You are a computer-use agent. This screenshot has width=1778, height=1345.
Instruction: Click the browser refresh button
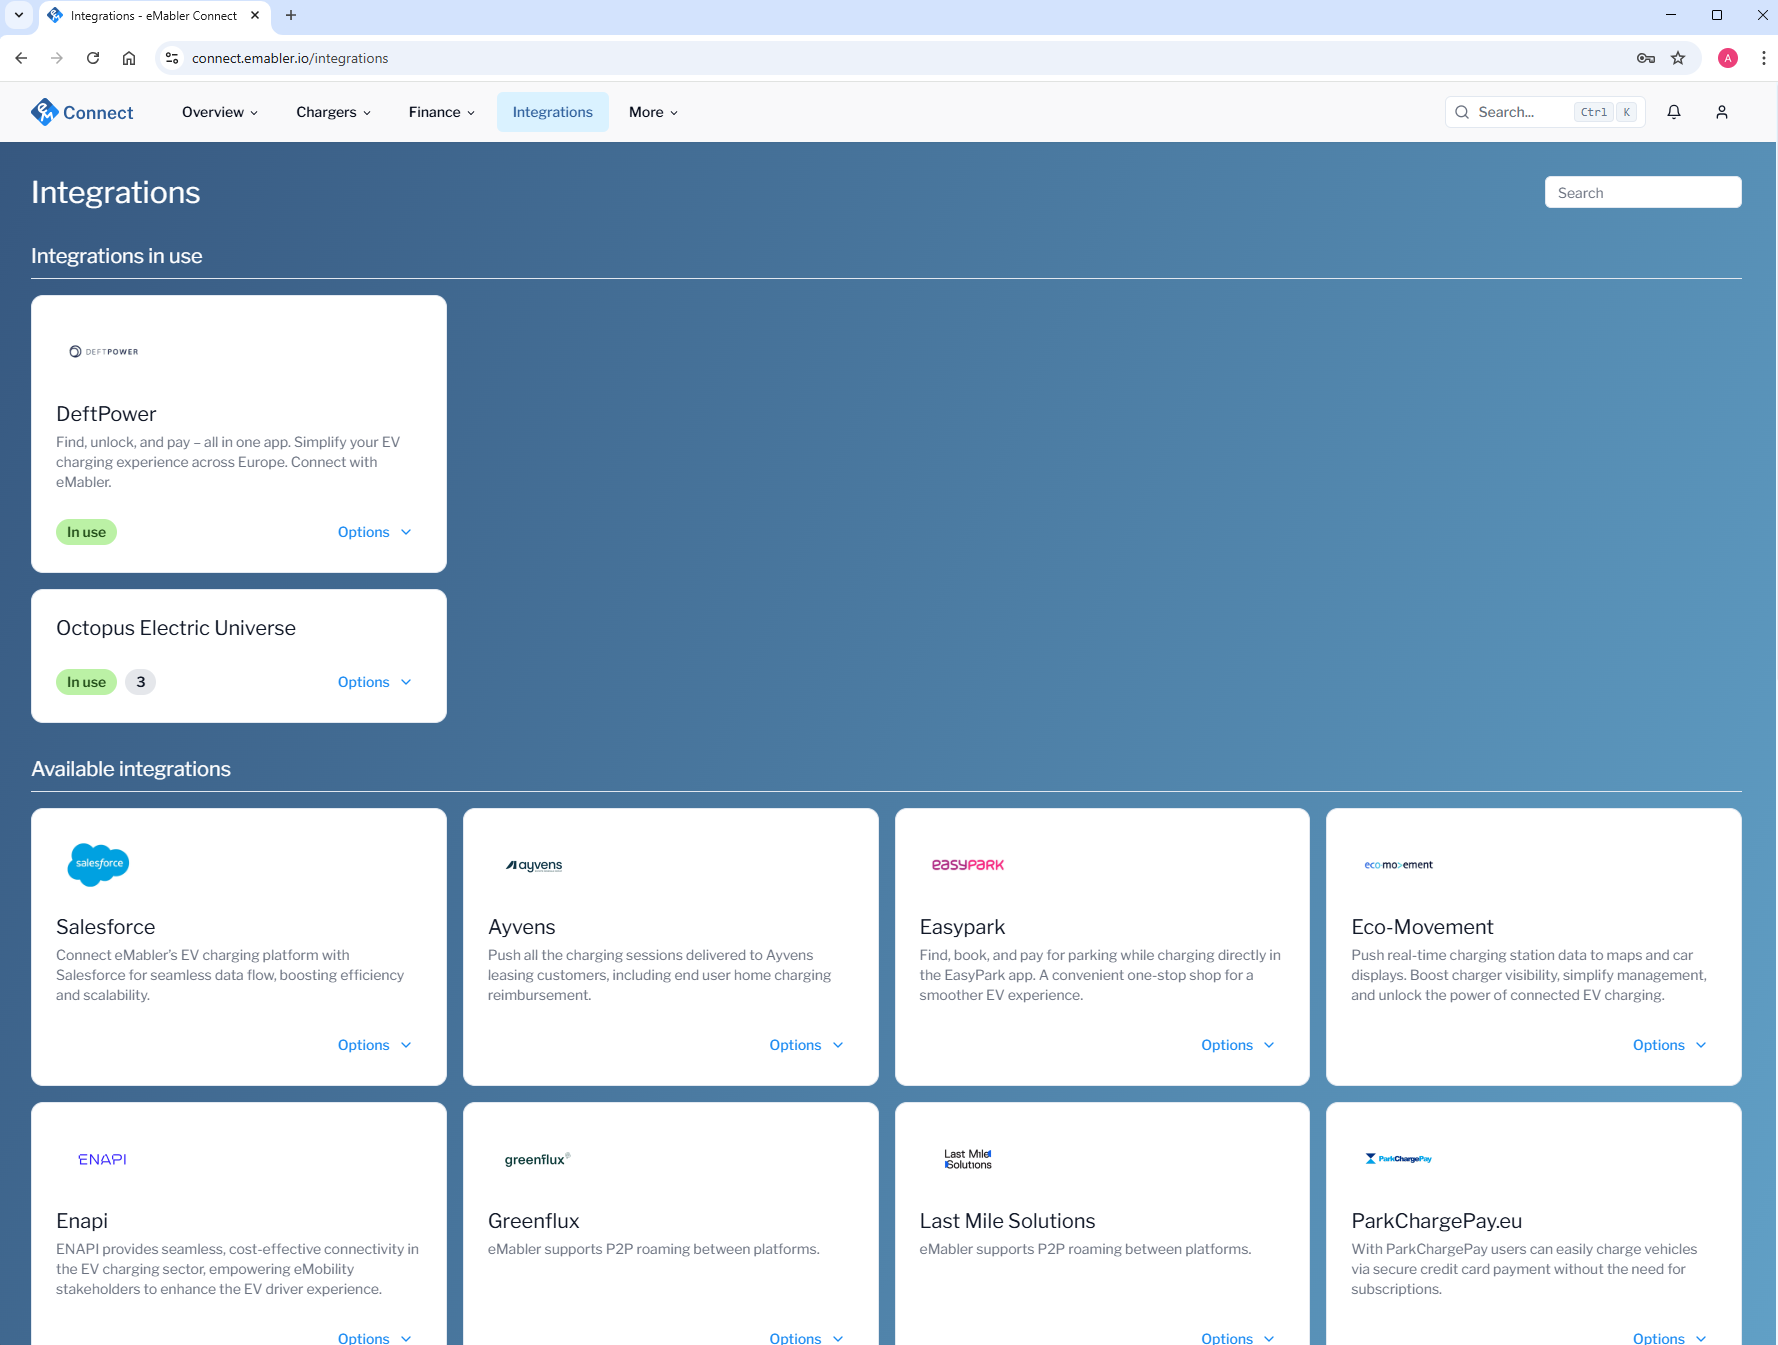93,58
